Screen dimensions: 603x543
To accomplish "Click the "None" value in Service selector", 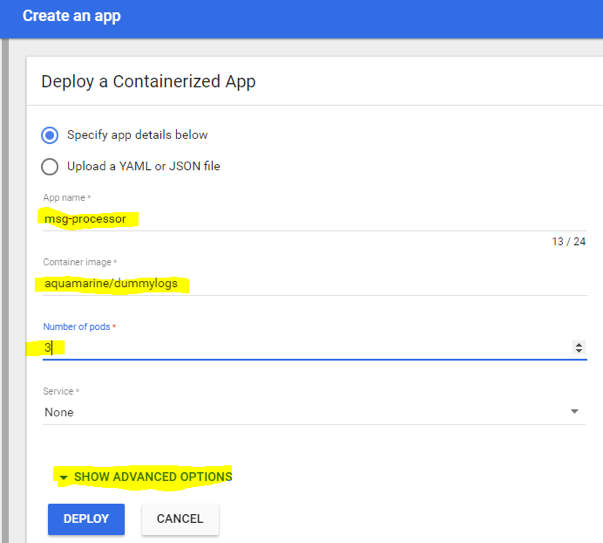I will click(x=59, y=412).
